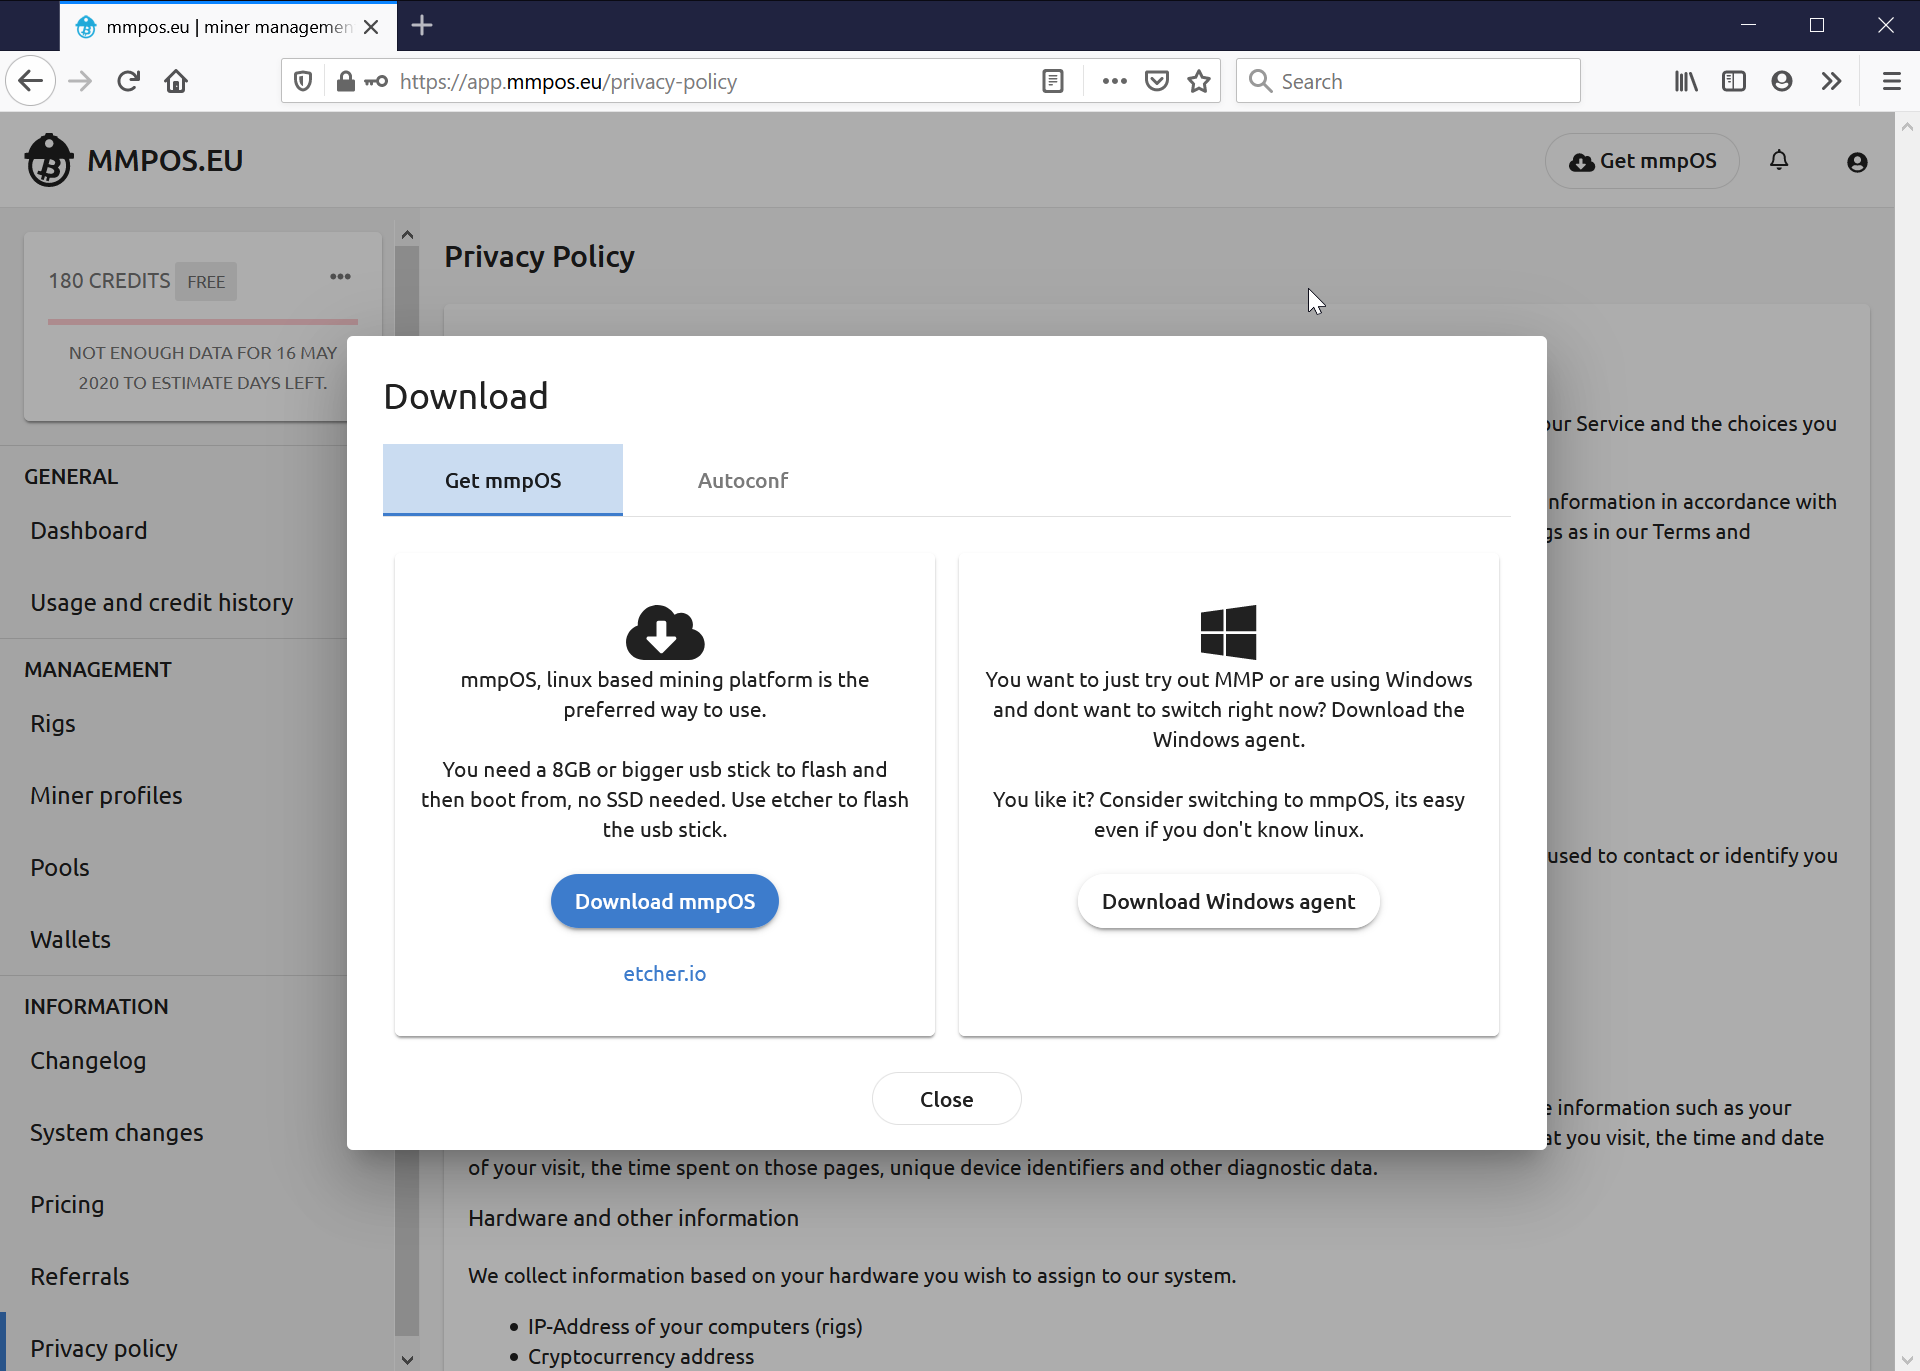
Task: Open Pricing in sidebar
Action: tap(66, 1204)
